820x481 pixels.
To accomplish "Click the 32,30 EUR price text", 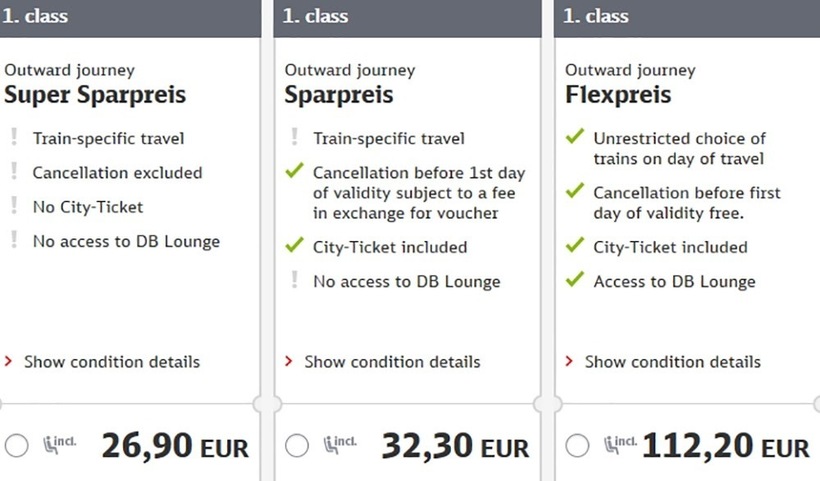I will click(454, 446).
